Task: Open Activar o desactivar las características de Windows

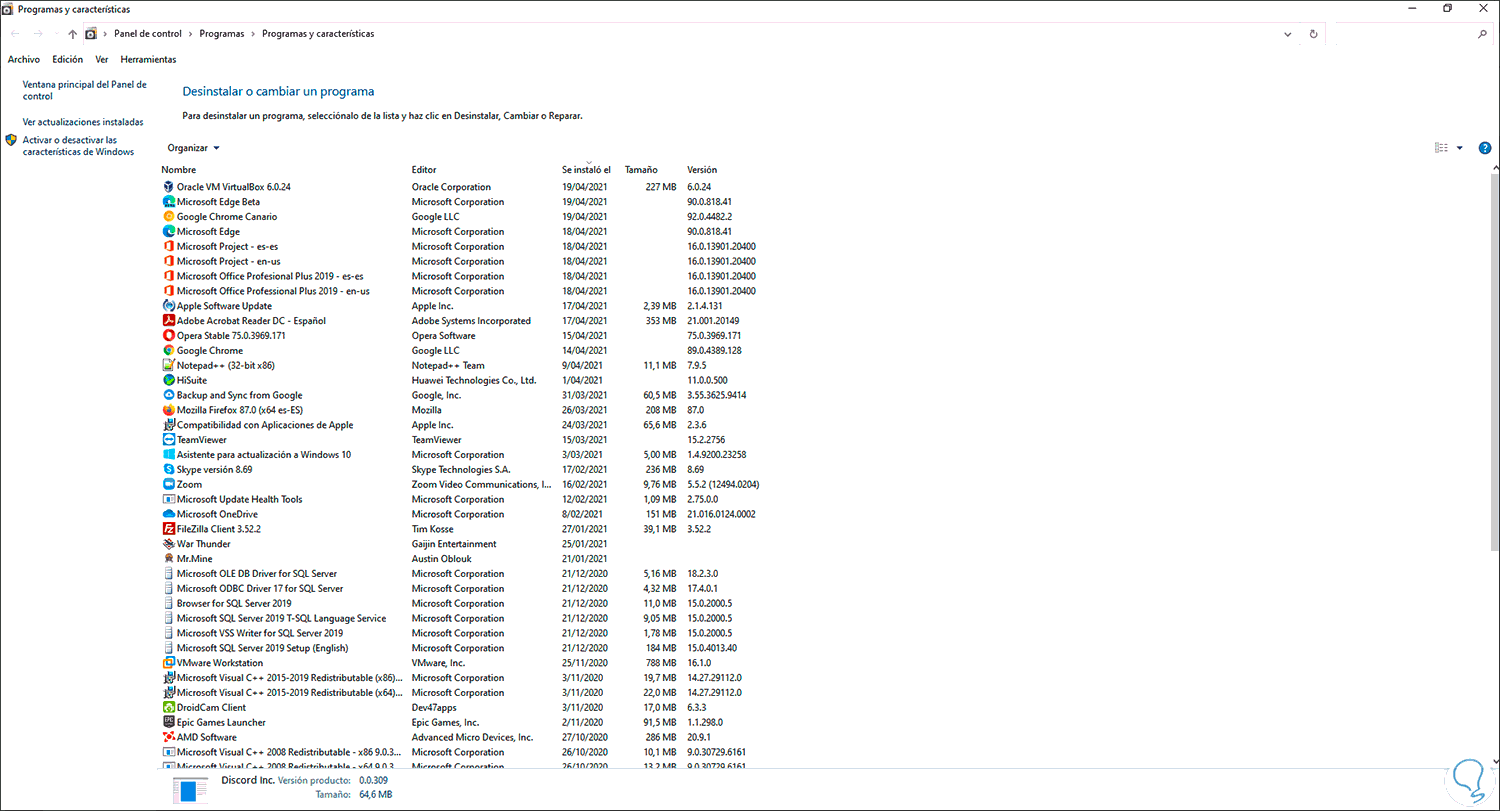Action: pos(78,146)
